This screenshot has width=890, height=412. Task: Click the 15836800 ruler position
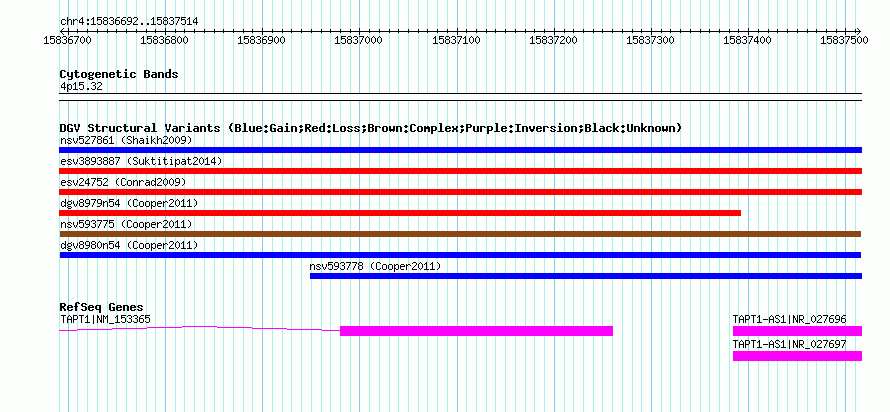pyautogui.click(x=164, y=40)
